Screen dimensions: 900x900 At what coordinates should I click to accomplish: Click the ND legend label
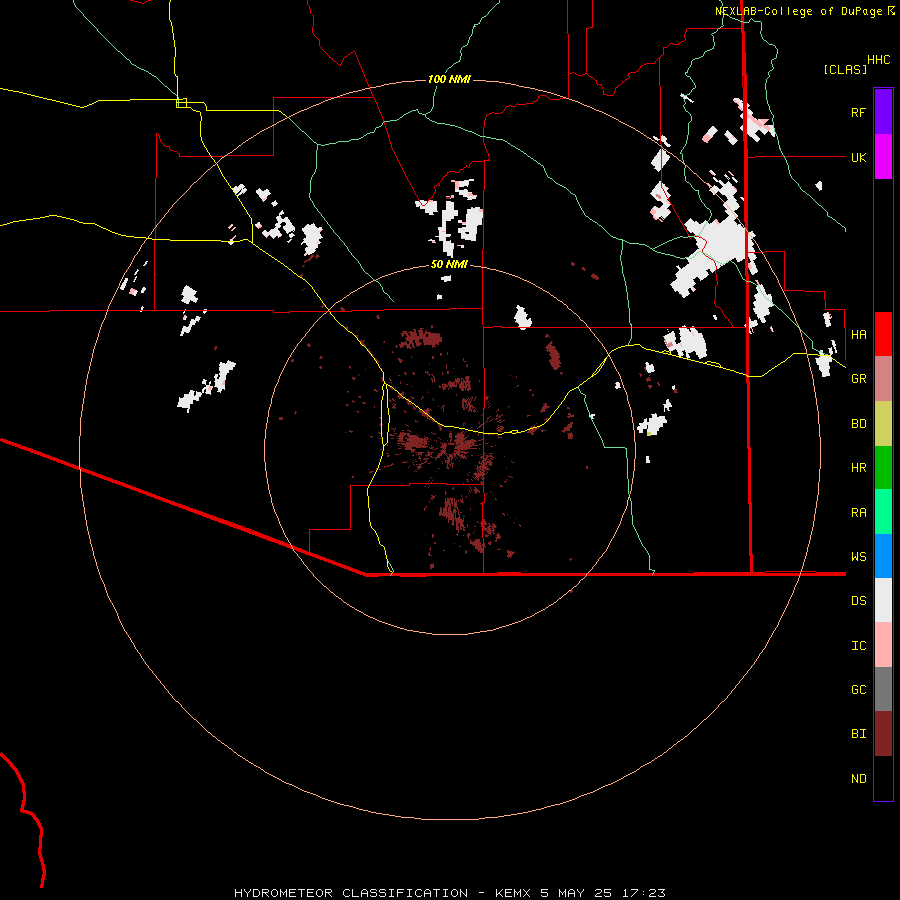pos(858,779)
